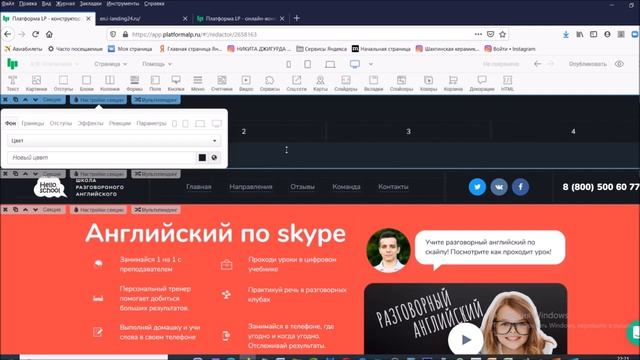Open Настройки секции for the red section
Viewport: 640px width, 360px height.
98,210
